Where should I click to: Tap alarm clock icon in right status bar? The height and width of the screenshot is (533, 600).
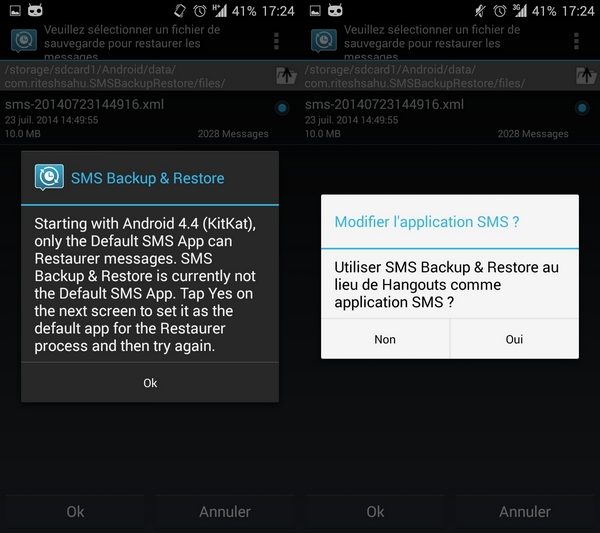tap(500, 11)
